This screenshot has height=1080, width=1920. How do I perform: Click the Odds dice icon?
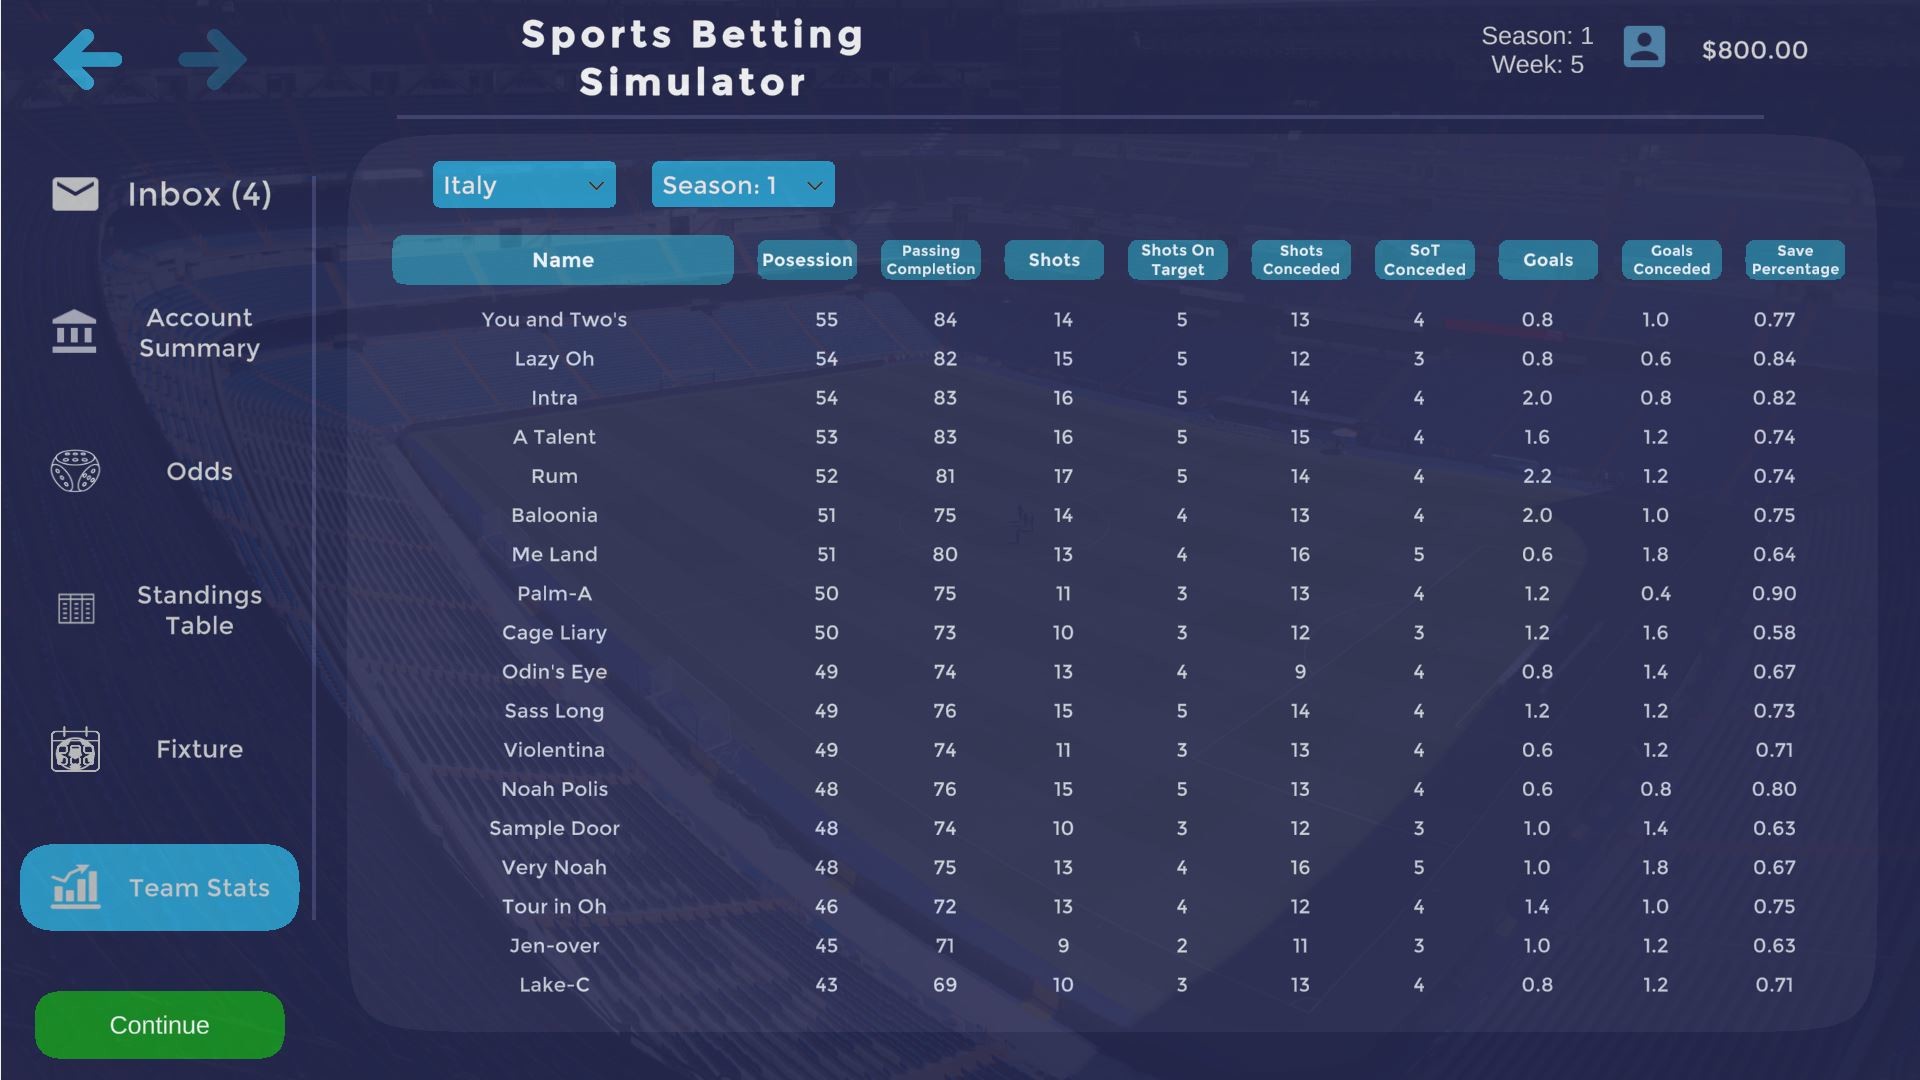tap(75, 471)
